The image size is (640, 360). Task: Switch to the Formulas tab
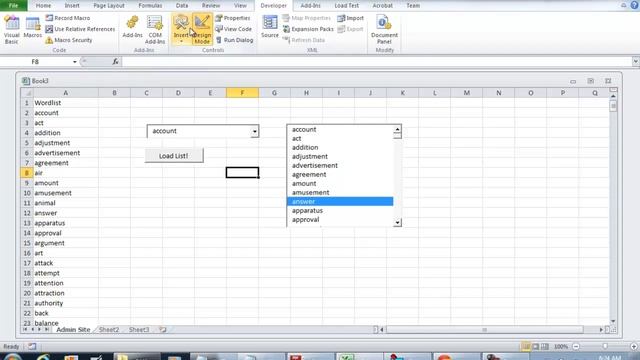pyautogui.click(x=150, y=5)
